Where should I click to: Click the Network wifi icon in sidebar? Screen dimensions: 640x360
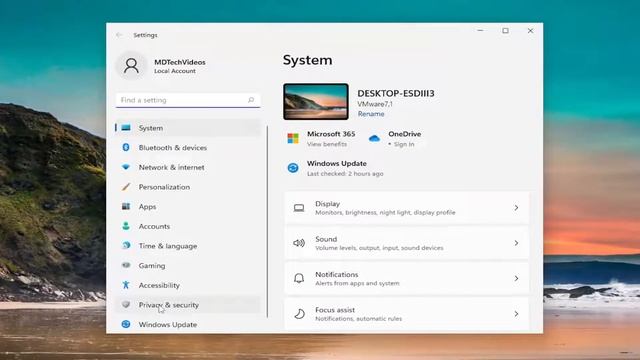[x=126, y=167]
